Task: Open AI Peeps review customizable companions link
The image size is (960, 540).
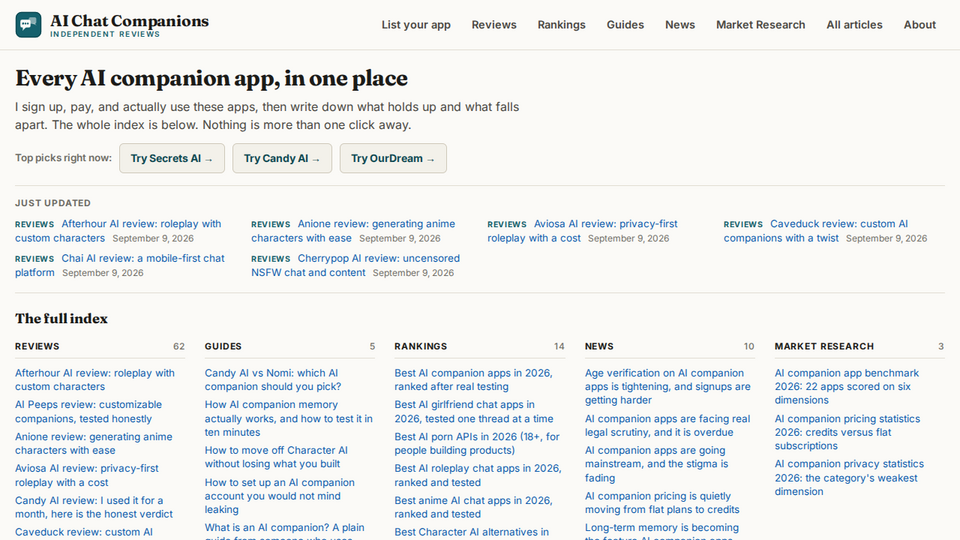Action: click(x=89, y=411)
